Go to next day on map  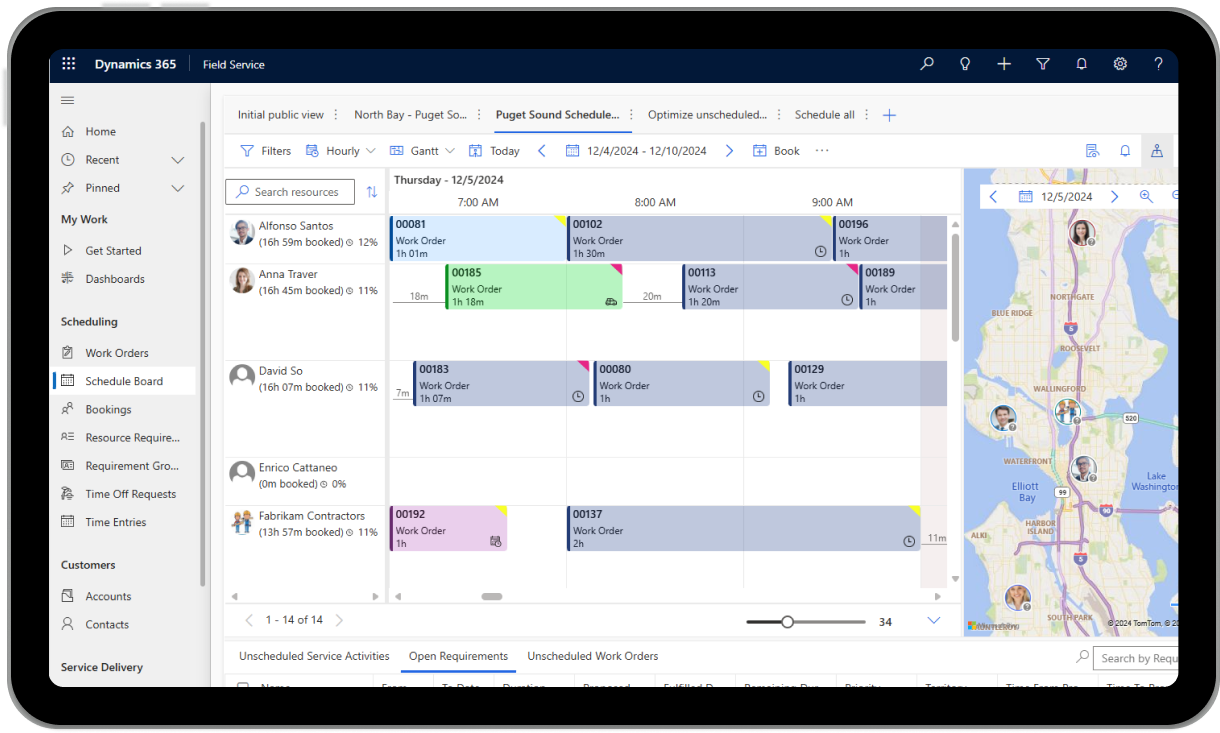1114,197
